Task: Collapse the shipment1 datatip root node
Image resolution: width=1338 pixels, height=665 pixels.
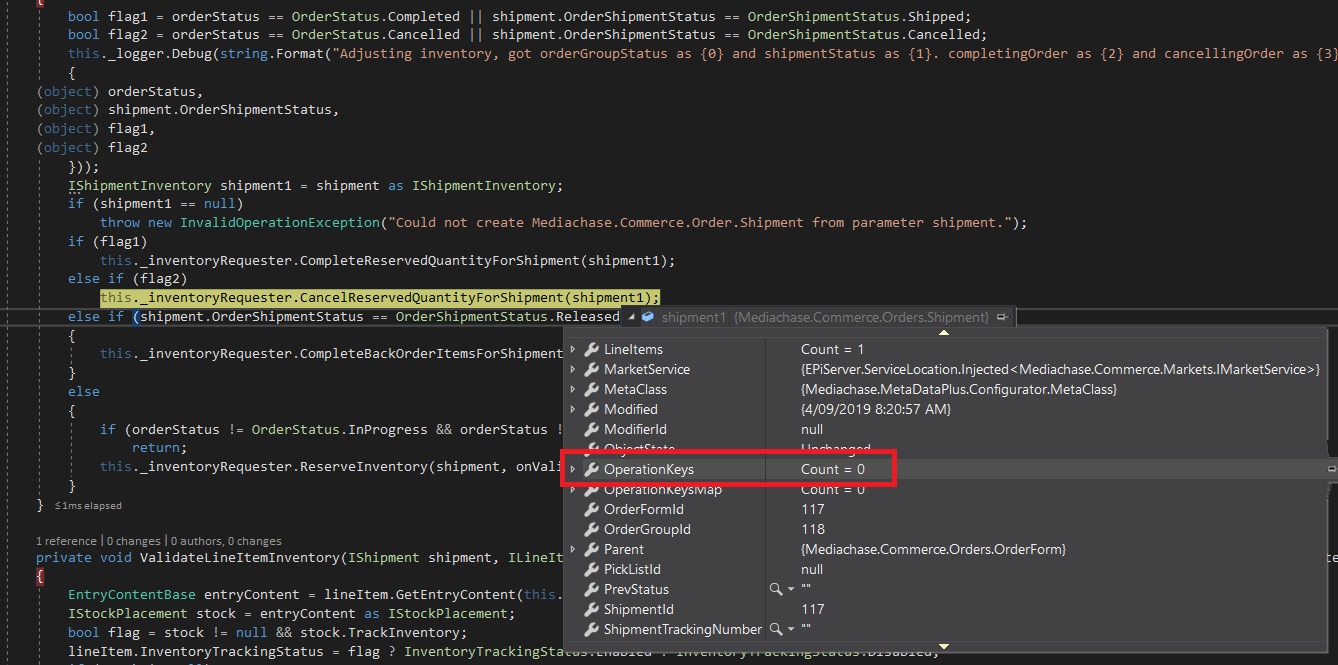Action: (630, 317)
